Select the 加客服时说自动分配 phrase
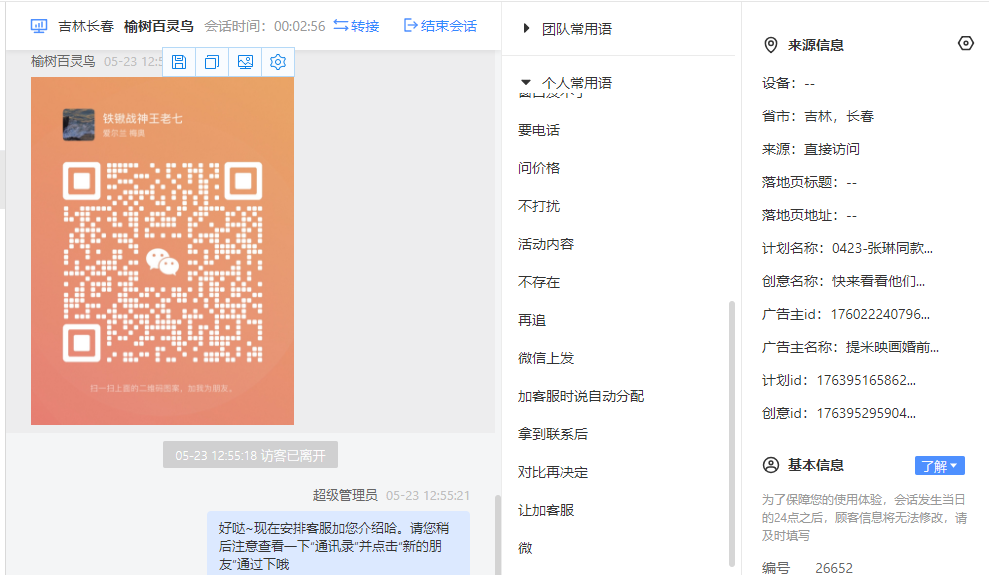Viewport: 989px width, 575px height. (581, 396)
